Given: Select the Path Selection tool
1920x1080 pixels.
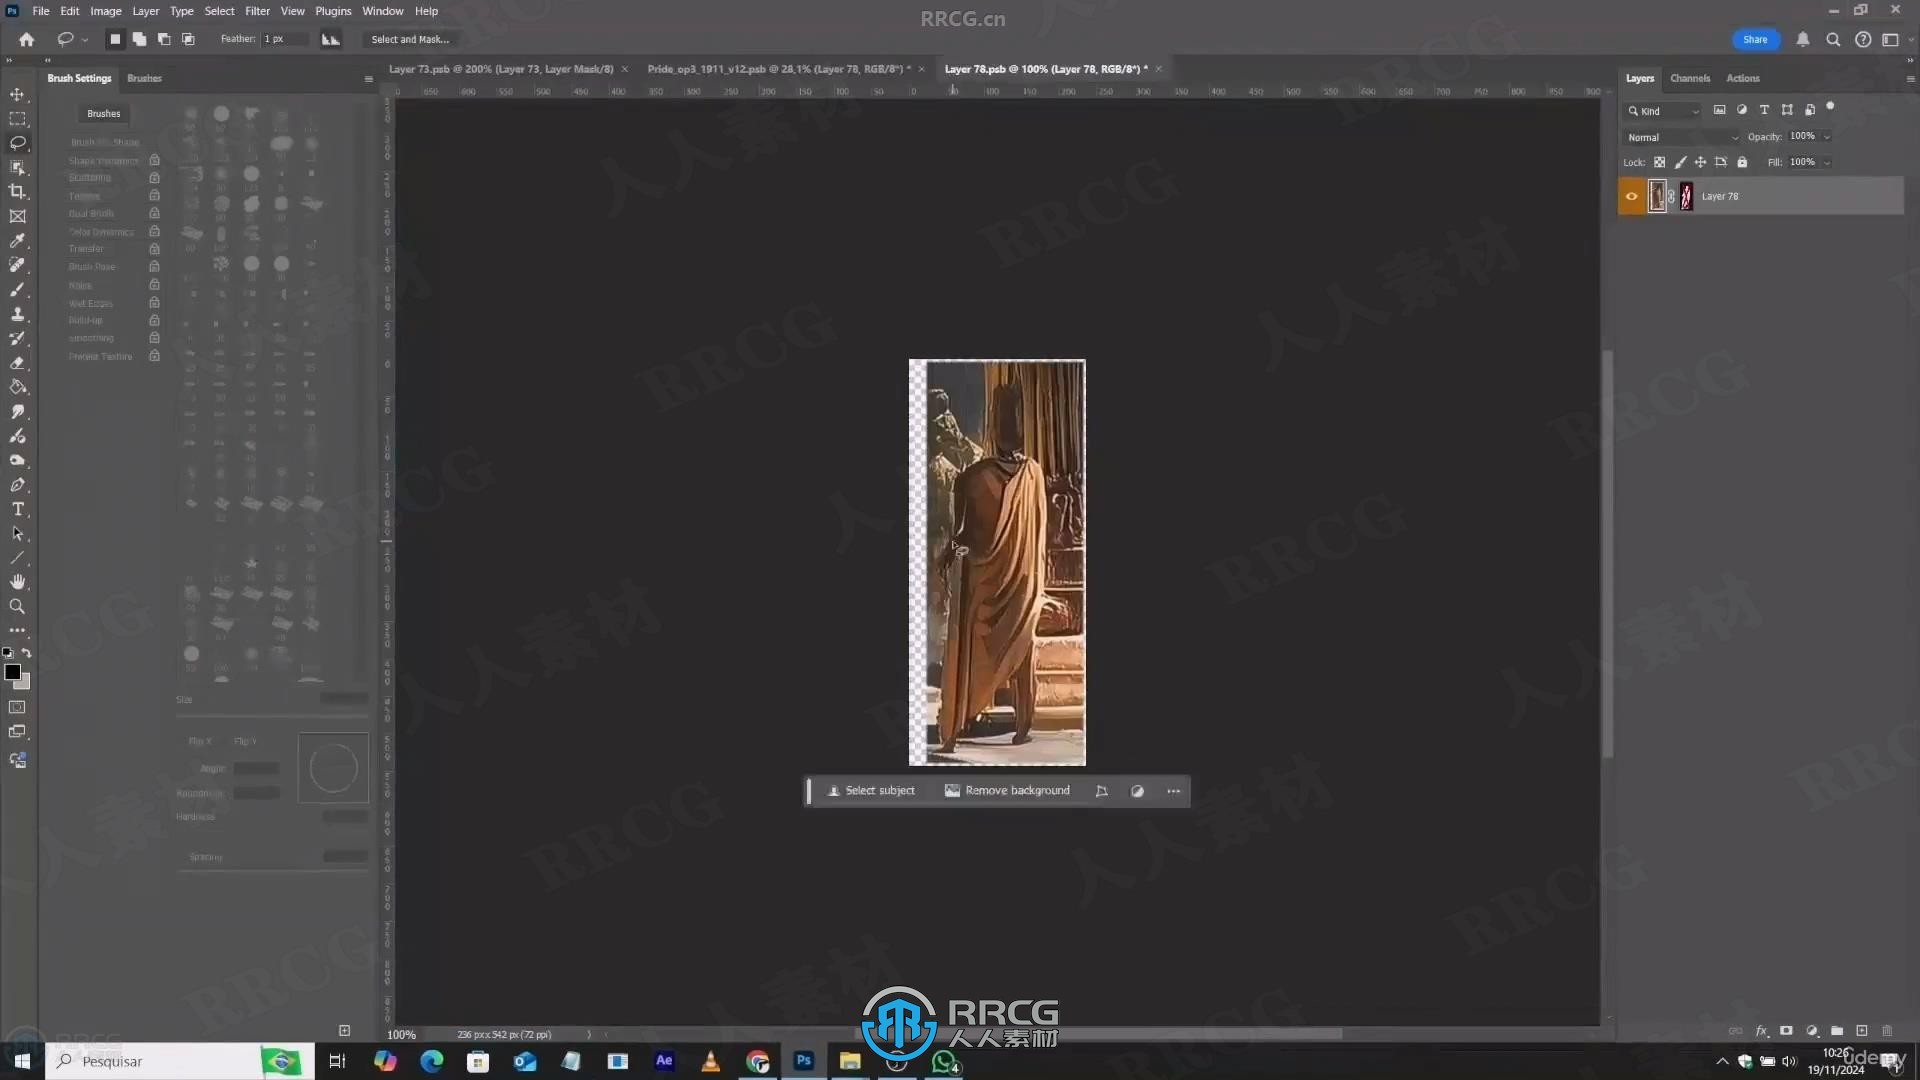Looking at the screenshot, I should pos(17,534).
